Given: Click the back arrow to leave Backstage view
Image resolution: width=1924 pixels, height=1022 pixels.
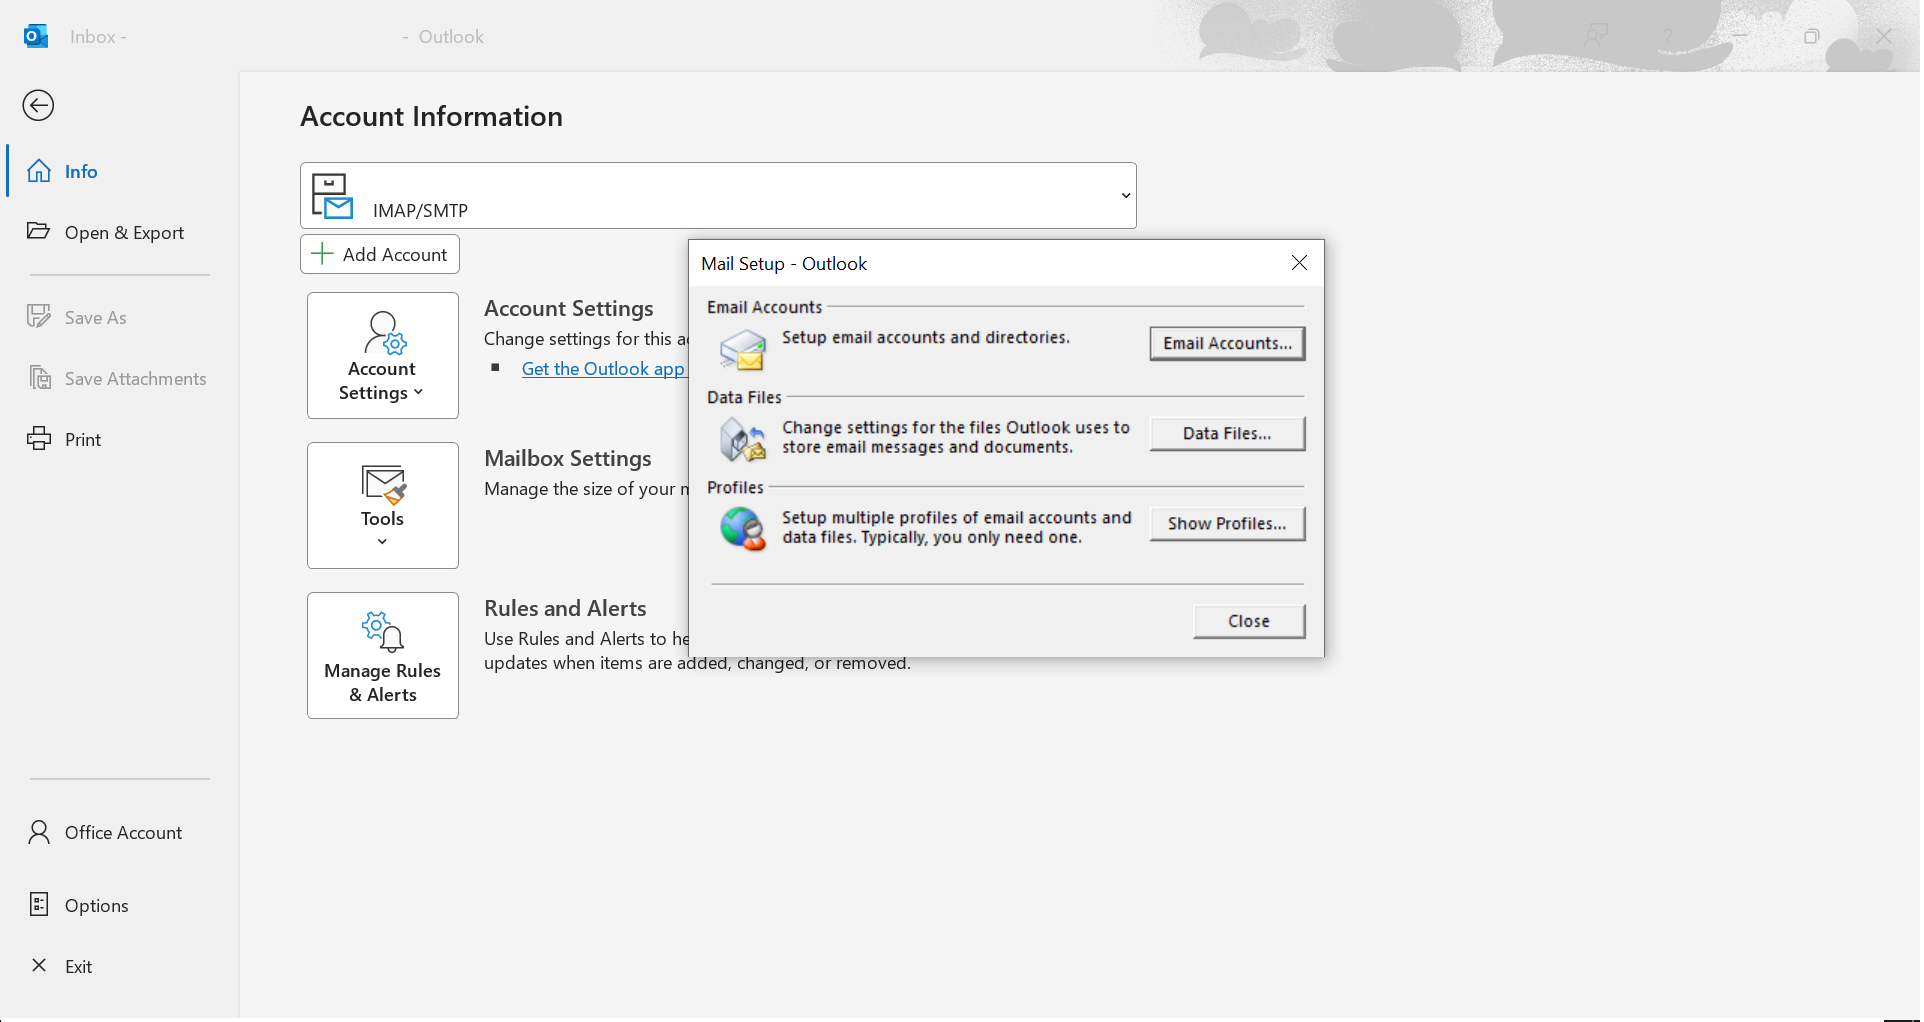Looking at the screenshot, I should pos(38,105).
